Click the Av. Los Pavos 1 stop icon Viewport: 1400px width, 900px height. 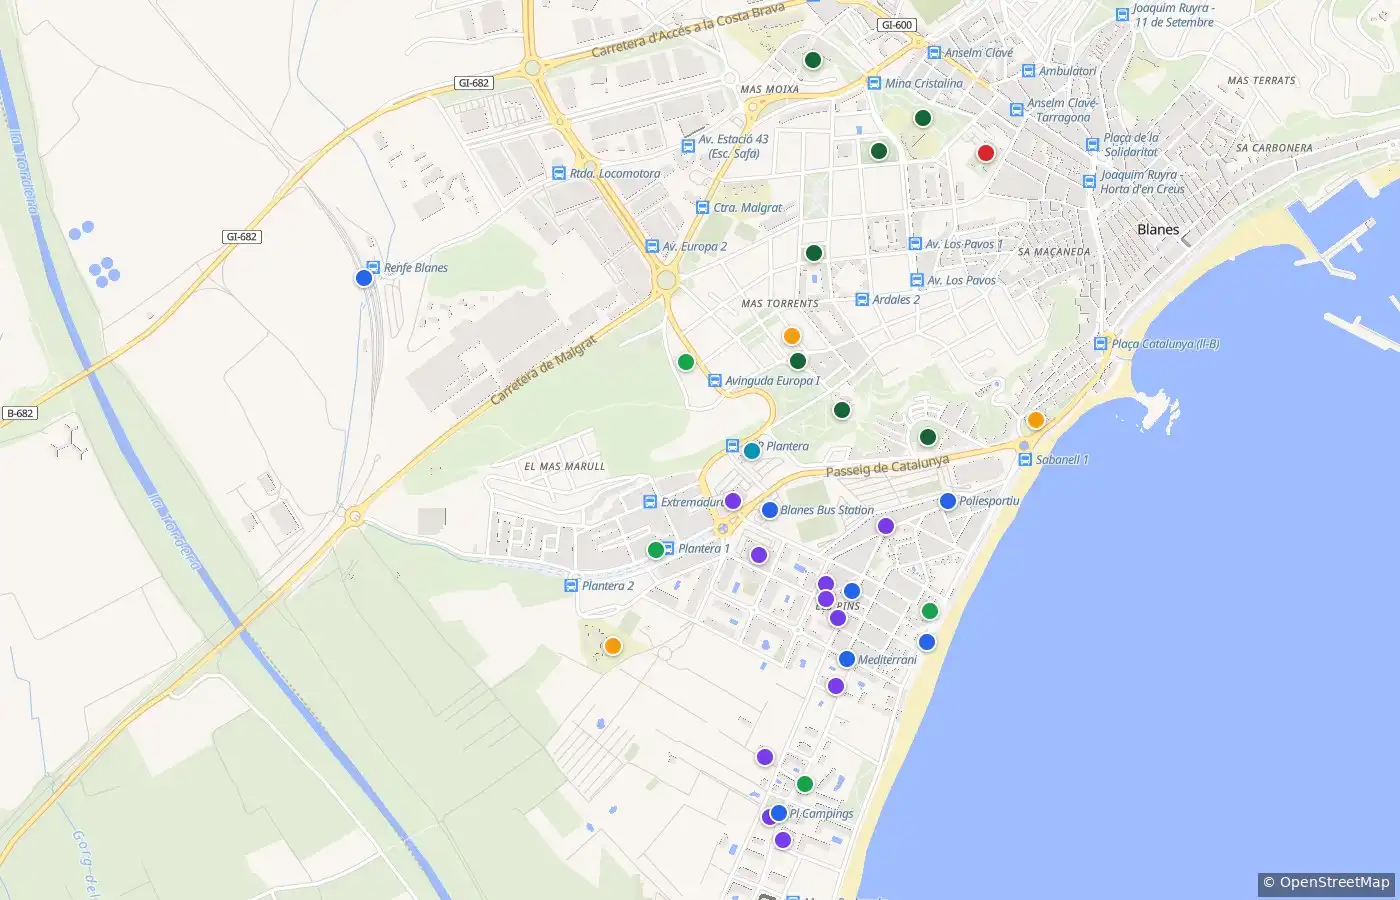[915, 243]
